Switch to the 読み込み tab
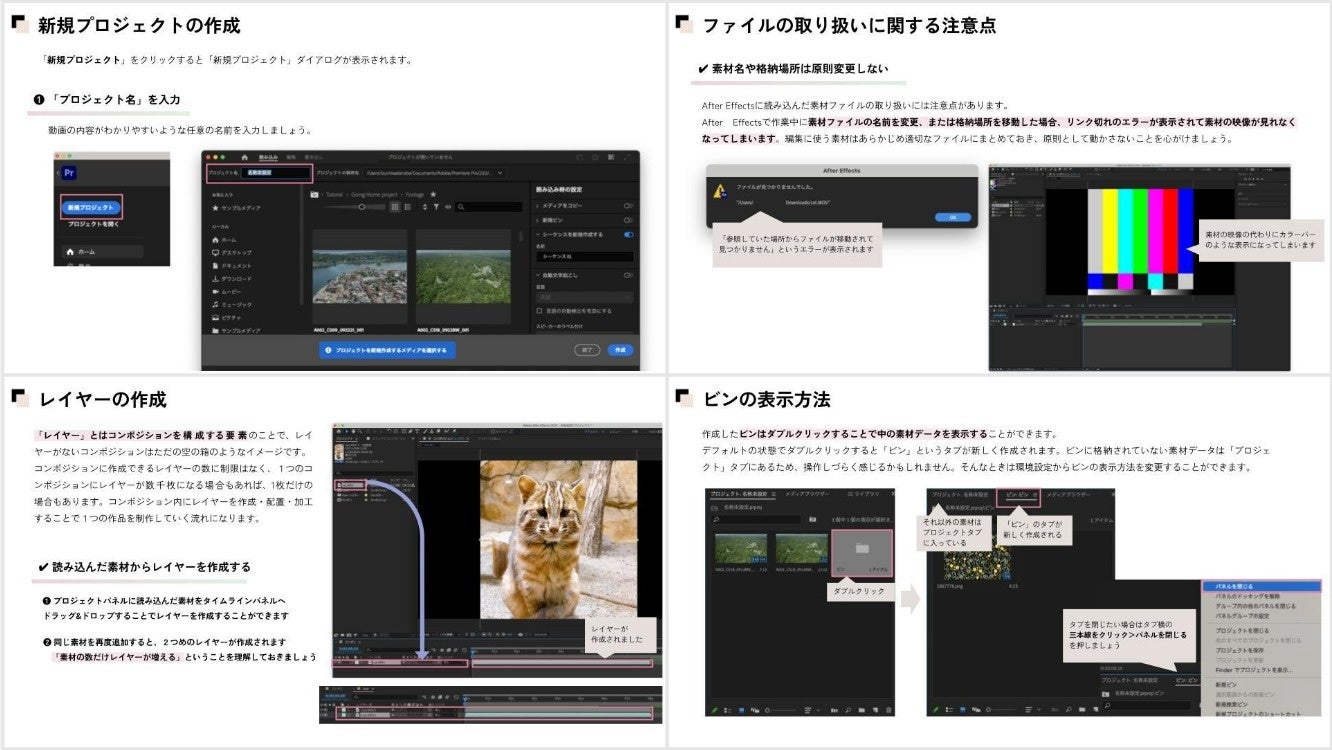Image resolution: width=1332 pixels, height=750 pixels. (x=269, y=157)
